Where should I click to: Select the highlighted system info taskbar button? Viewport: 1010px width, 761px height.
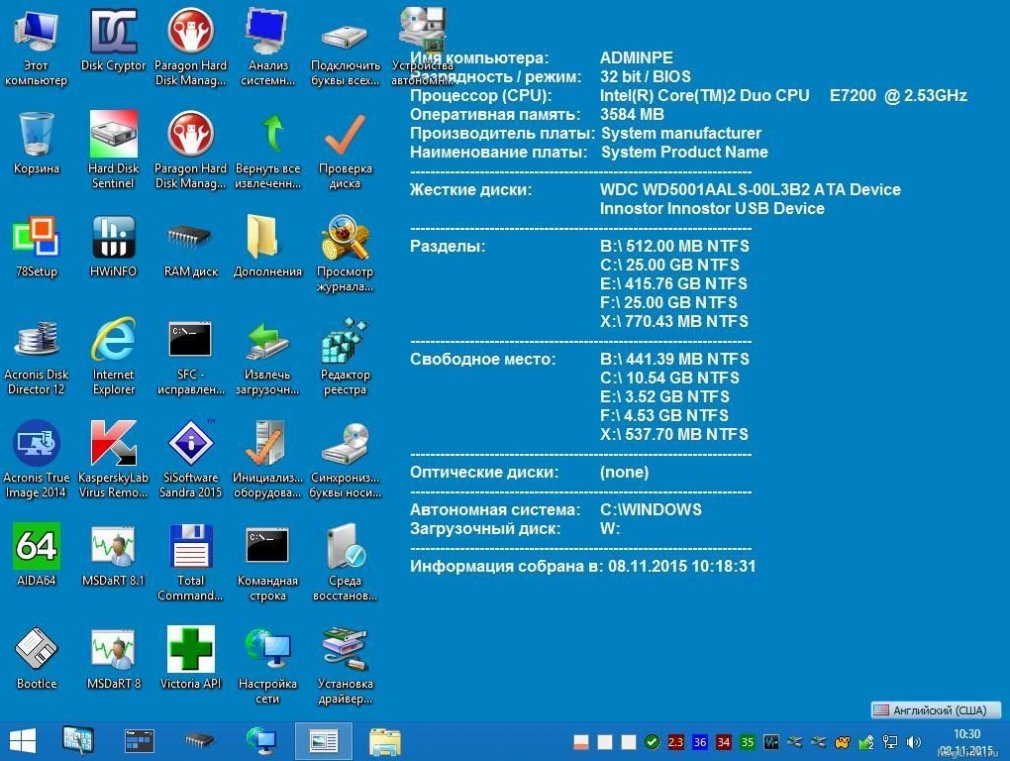(x=323, y=741)
